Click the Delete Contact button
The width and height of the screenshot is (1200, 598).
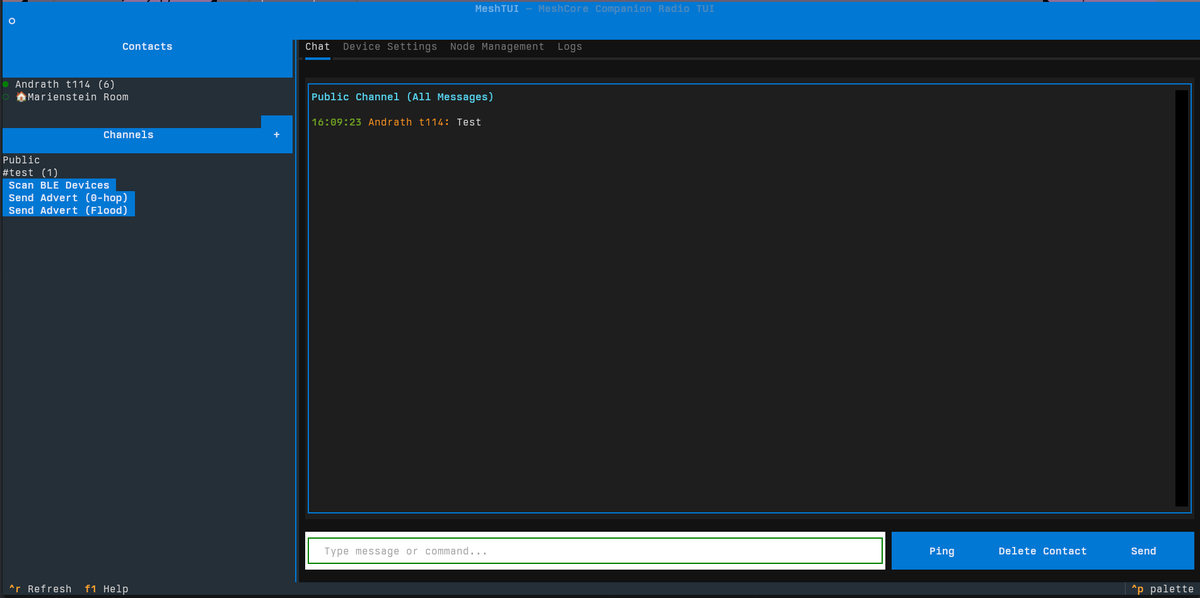click(x=1042, y=550)
